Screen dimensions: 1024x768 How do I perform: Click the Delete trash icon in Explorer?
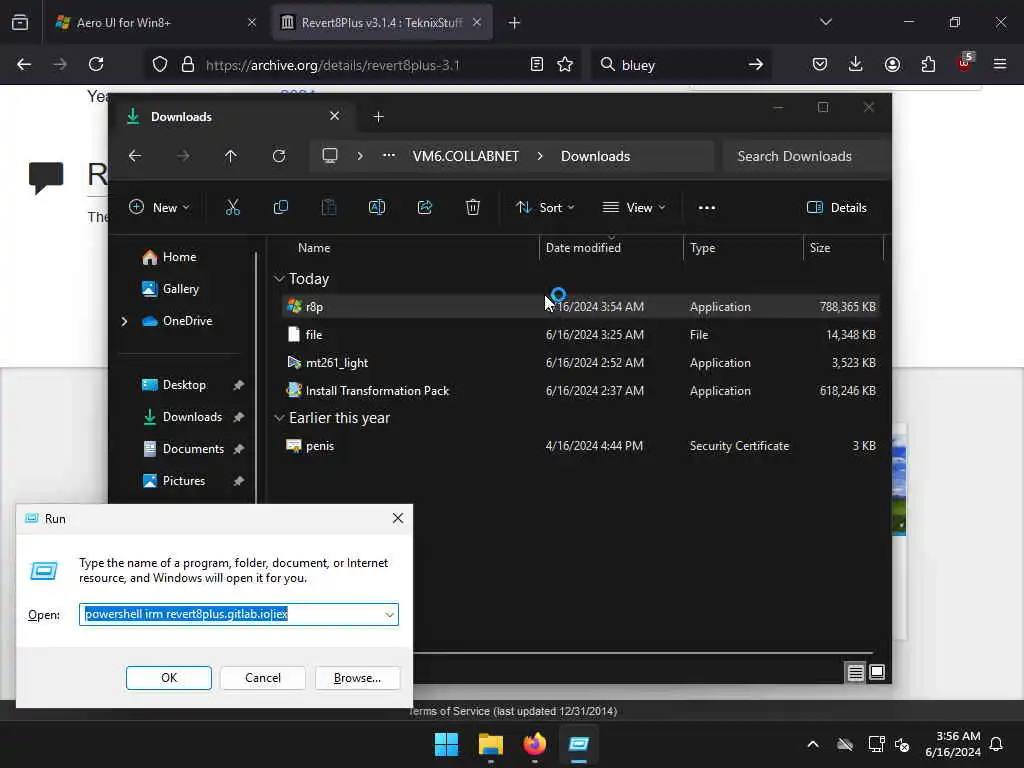coord(473,208)
